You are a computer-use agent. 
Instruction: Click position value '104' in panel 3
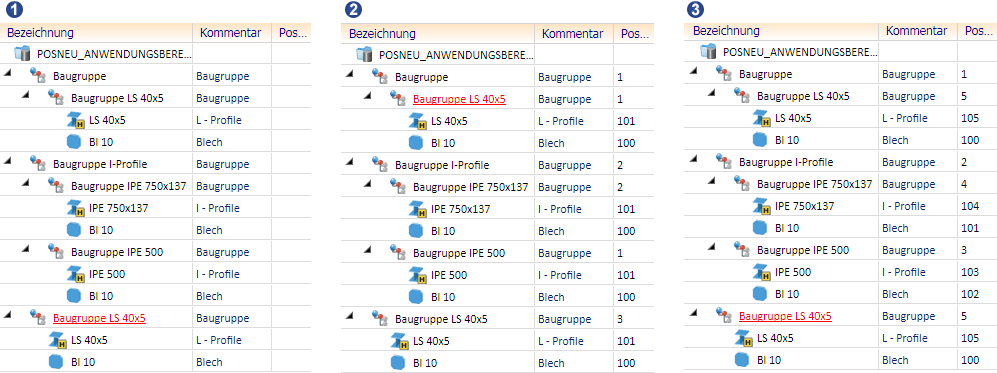pos(970,206)
